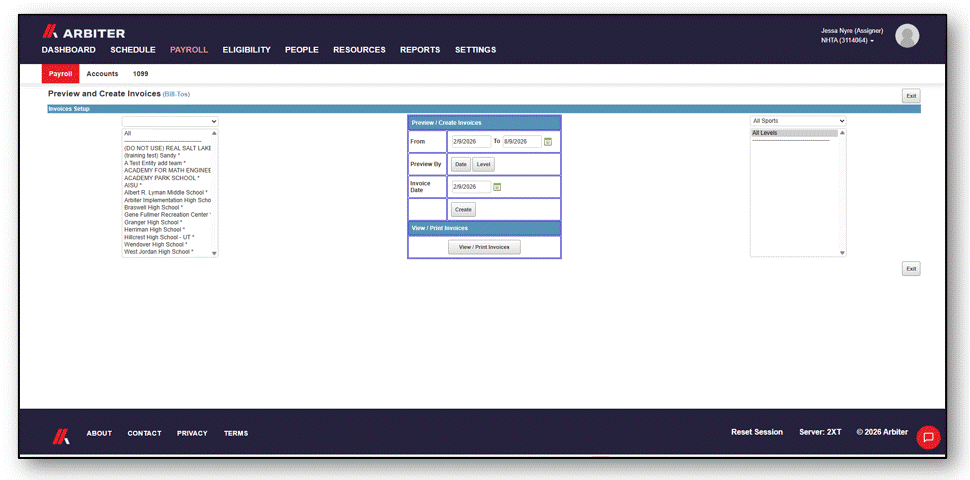Open the TERMS footer link
Image resolution: width=970 pixels, height=480 pixels.
pos(236,434)
